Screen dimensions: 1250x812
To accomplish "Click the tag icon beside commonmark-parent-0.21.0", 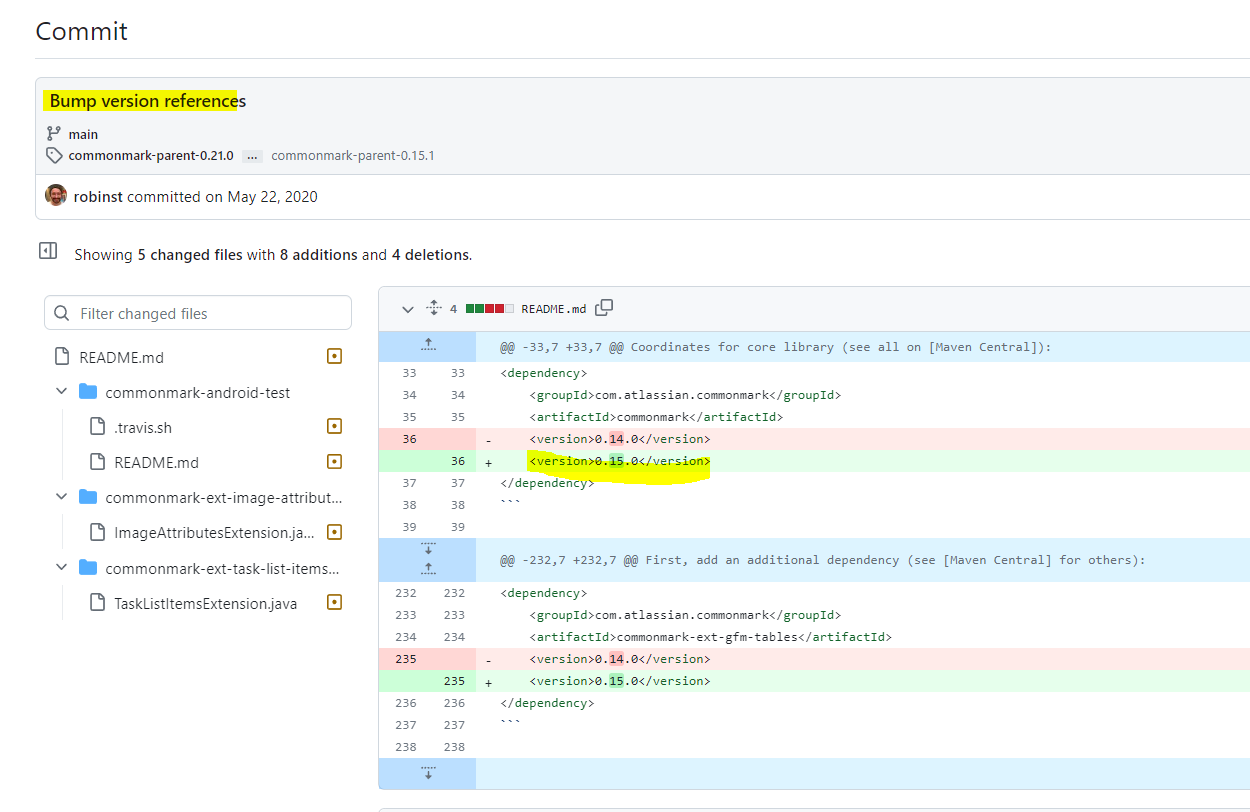I will pyautogui.click(x=54, y=156).
